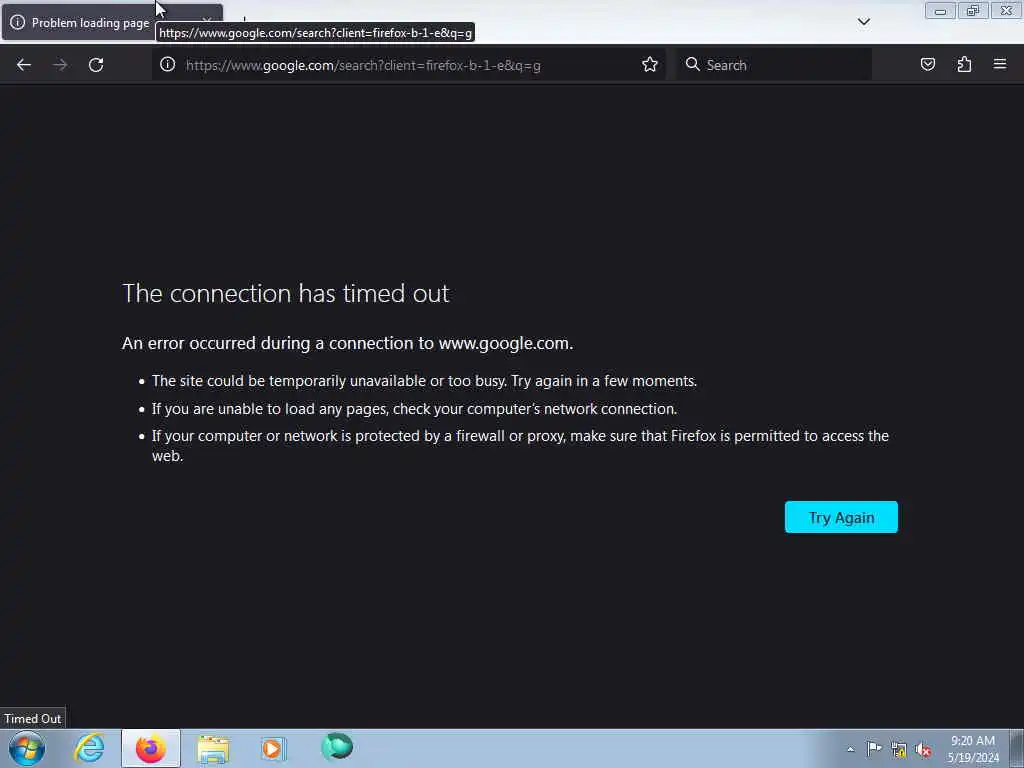Minimize the Firefox window
Image resolution: width=1024 pixels, height=768 pixels.
[940, 11]
